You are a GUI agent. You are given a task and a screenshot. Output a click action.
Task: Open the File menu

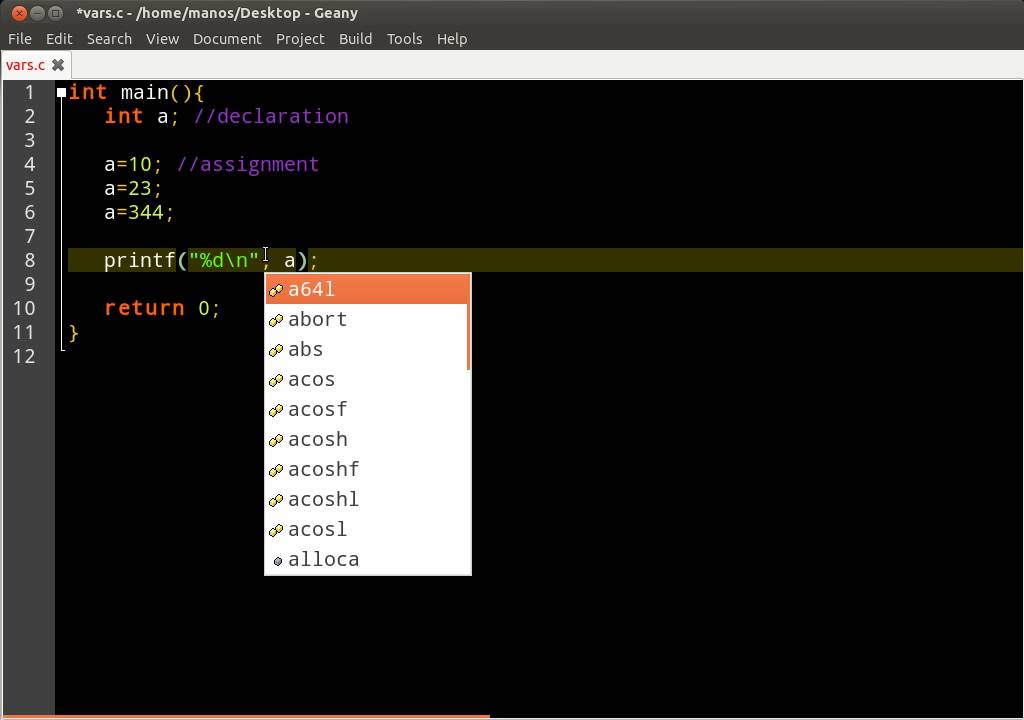click(20, 39)
